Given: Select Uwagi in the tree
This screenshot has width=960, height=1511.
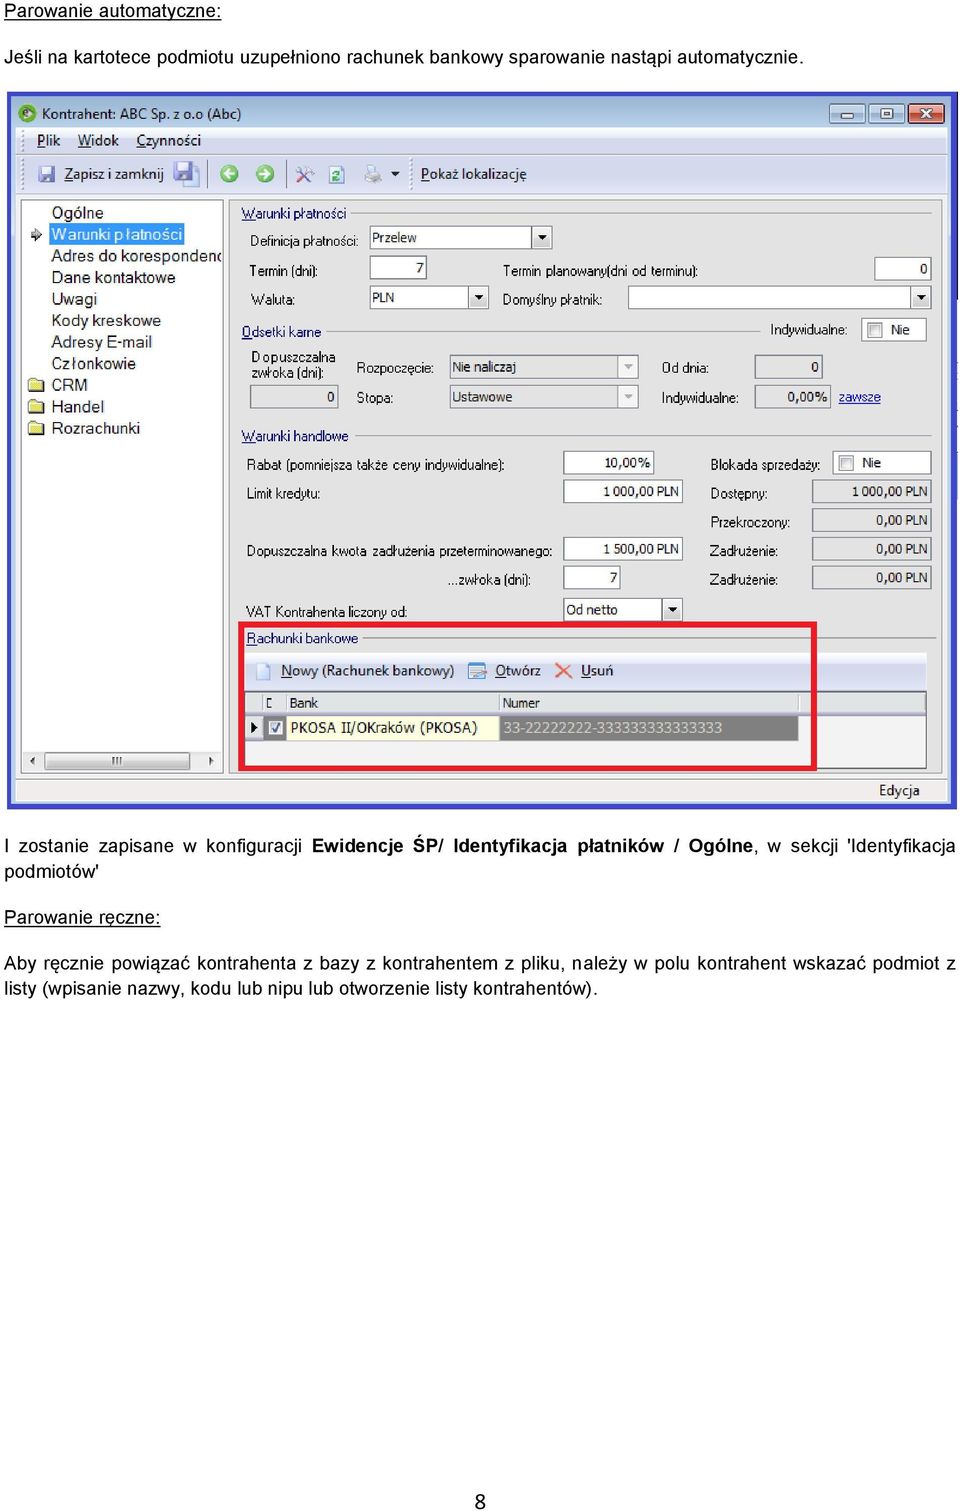Looking at the screenshot, I should (74, 299).
